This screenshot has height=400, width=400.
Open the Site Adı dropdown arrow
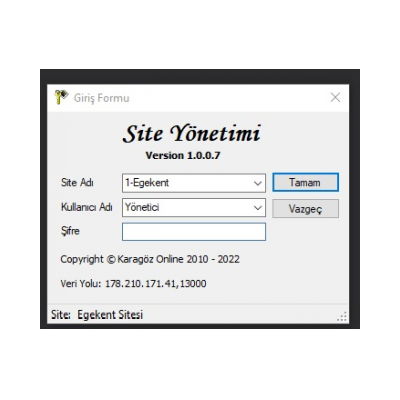tap(257, 183)
